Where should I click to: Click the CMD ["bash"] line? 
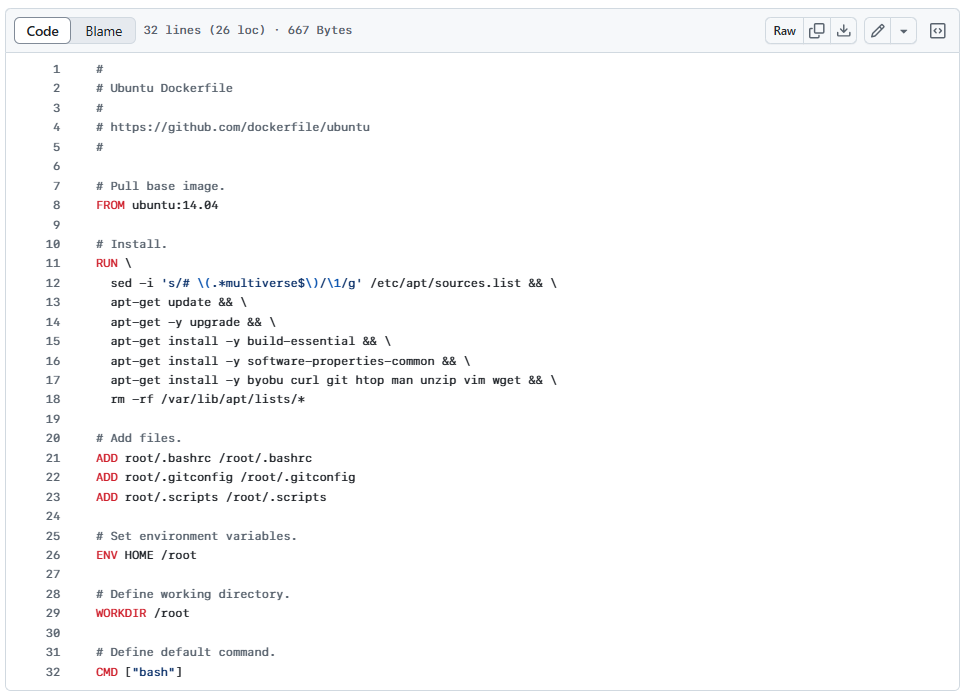pos(139,672)
